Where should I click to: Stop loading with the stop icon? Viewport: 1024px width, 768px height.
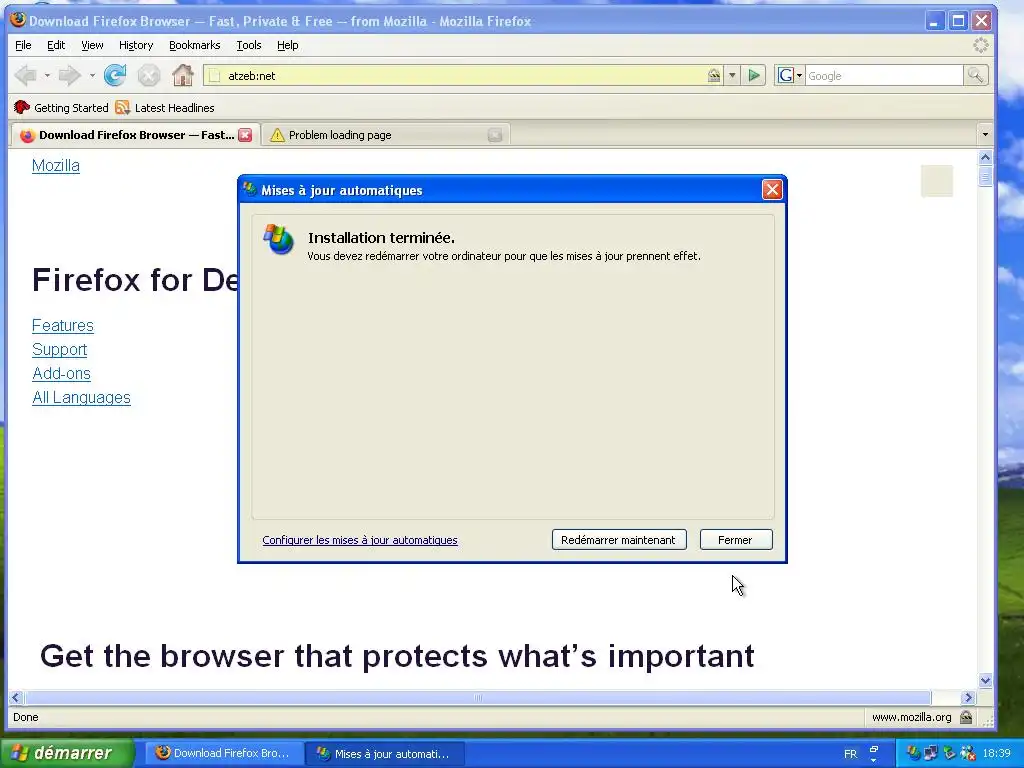click(149, 76)
